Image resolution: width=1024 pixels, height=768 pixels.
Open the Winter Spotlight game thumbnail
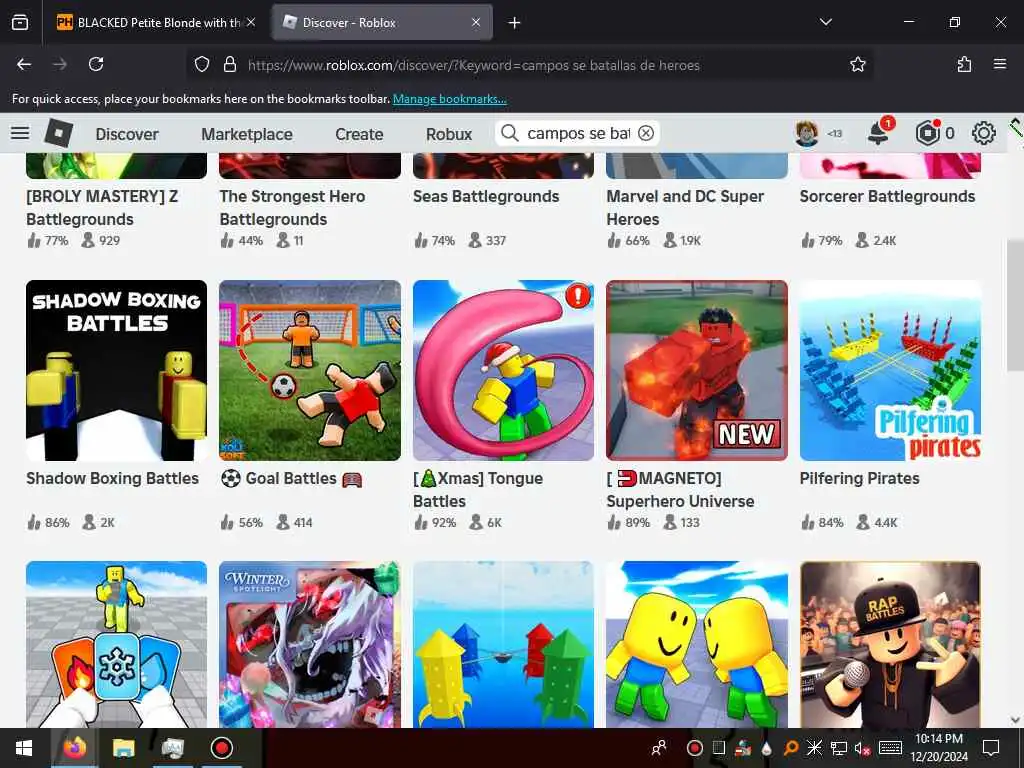(310, 645)
